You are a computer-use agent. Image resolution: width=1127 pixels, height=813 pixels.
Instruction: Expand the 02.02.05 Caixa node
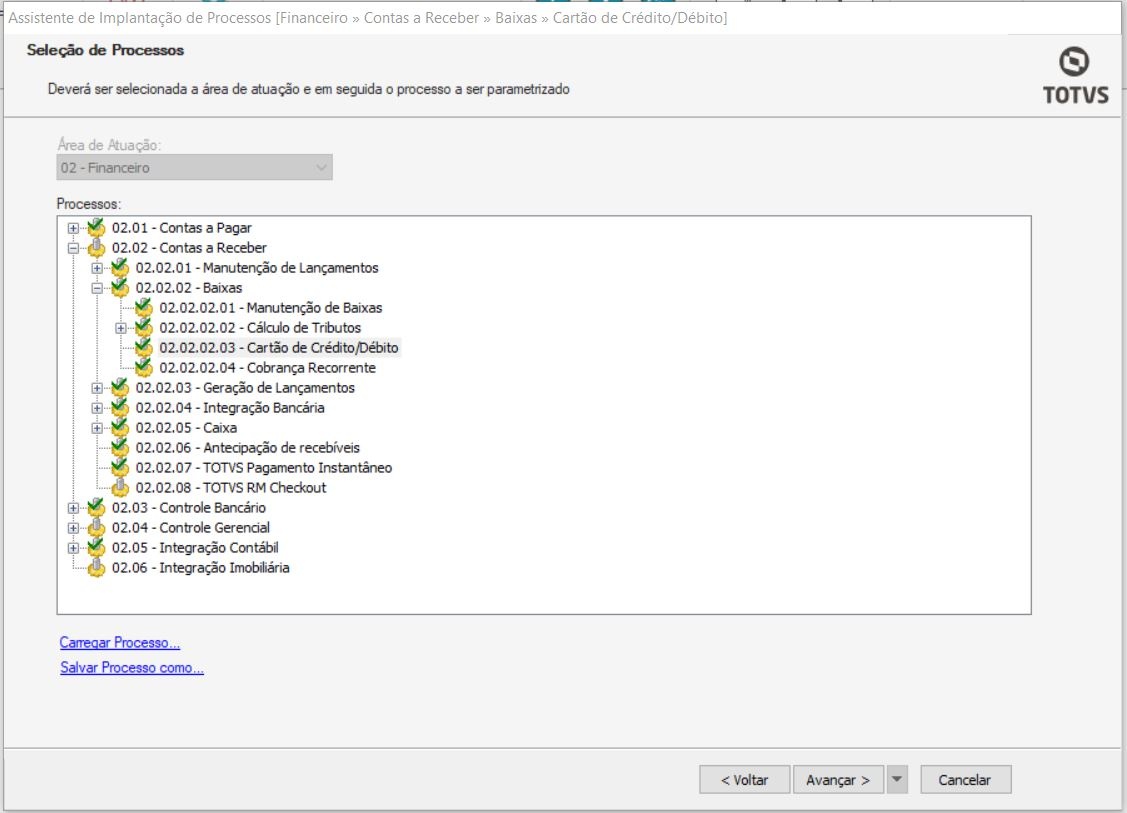point(97,428)
